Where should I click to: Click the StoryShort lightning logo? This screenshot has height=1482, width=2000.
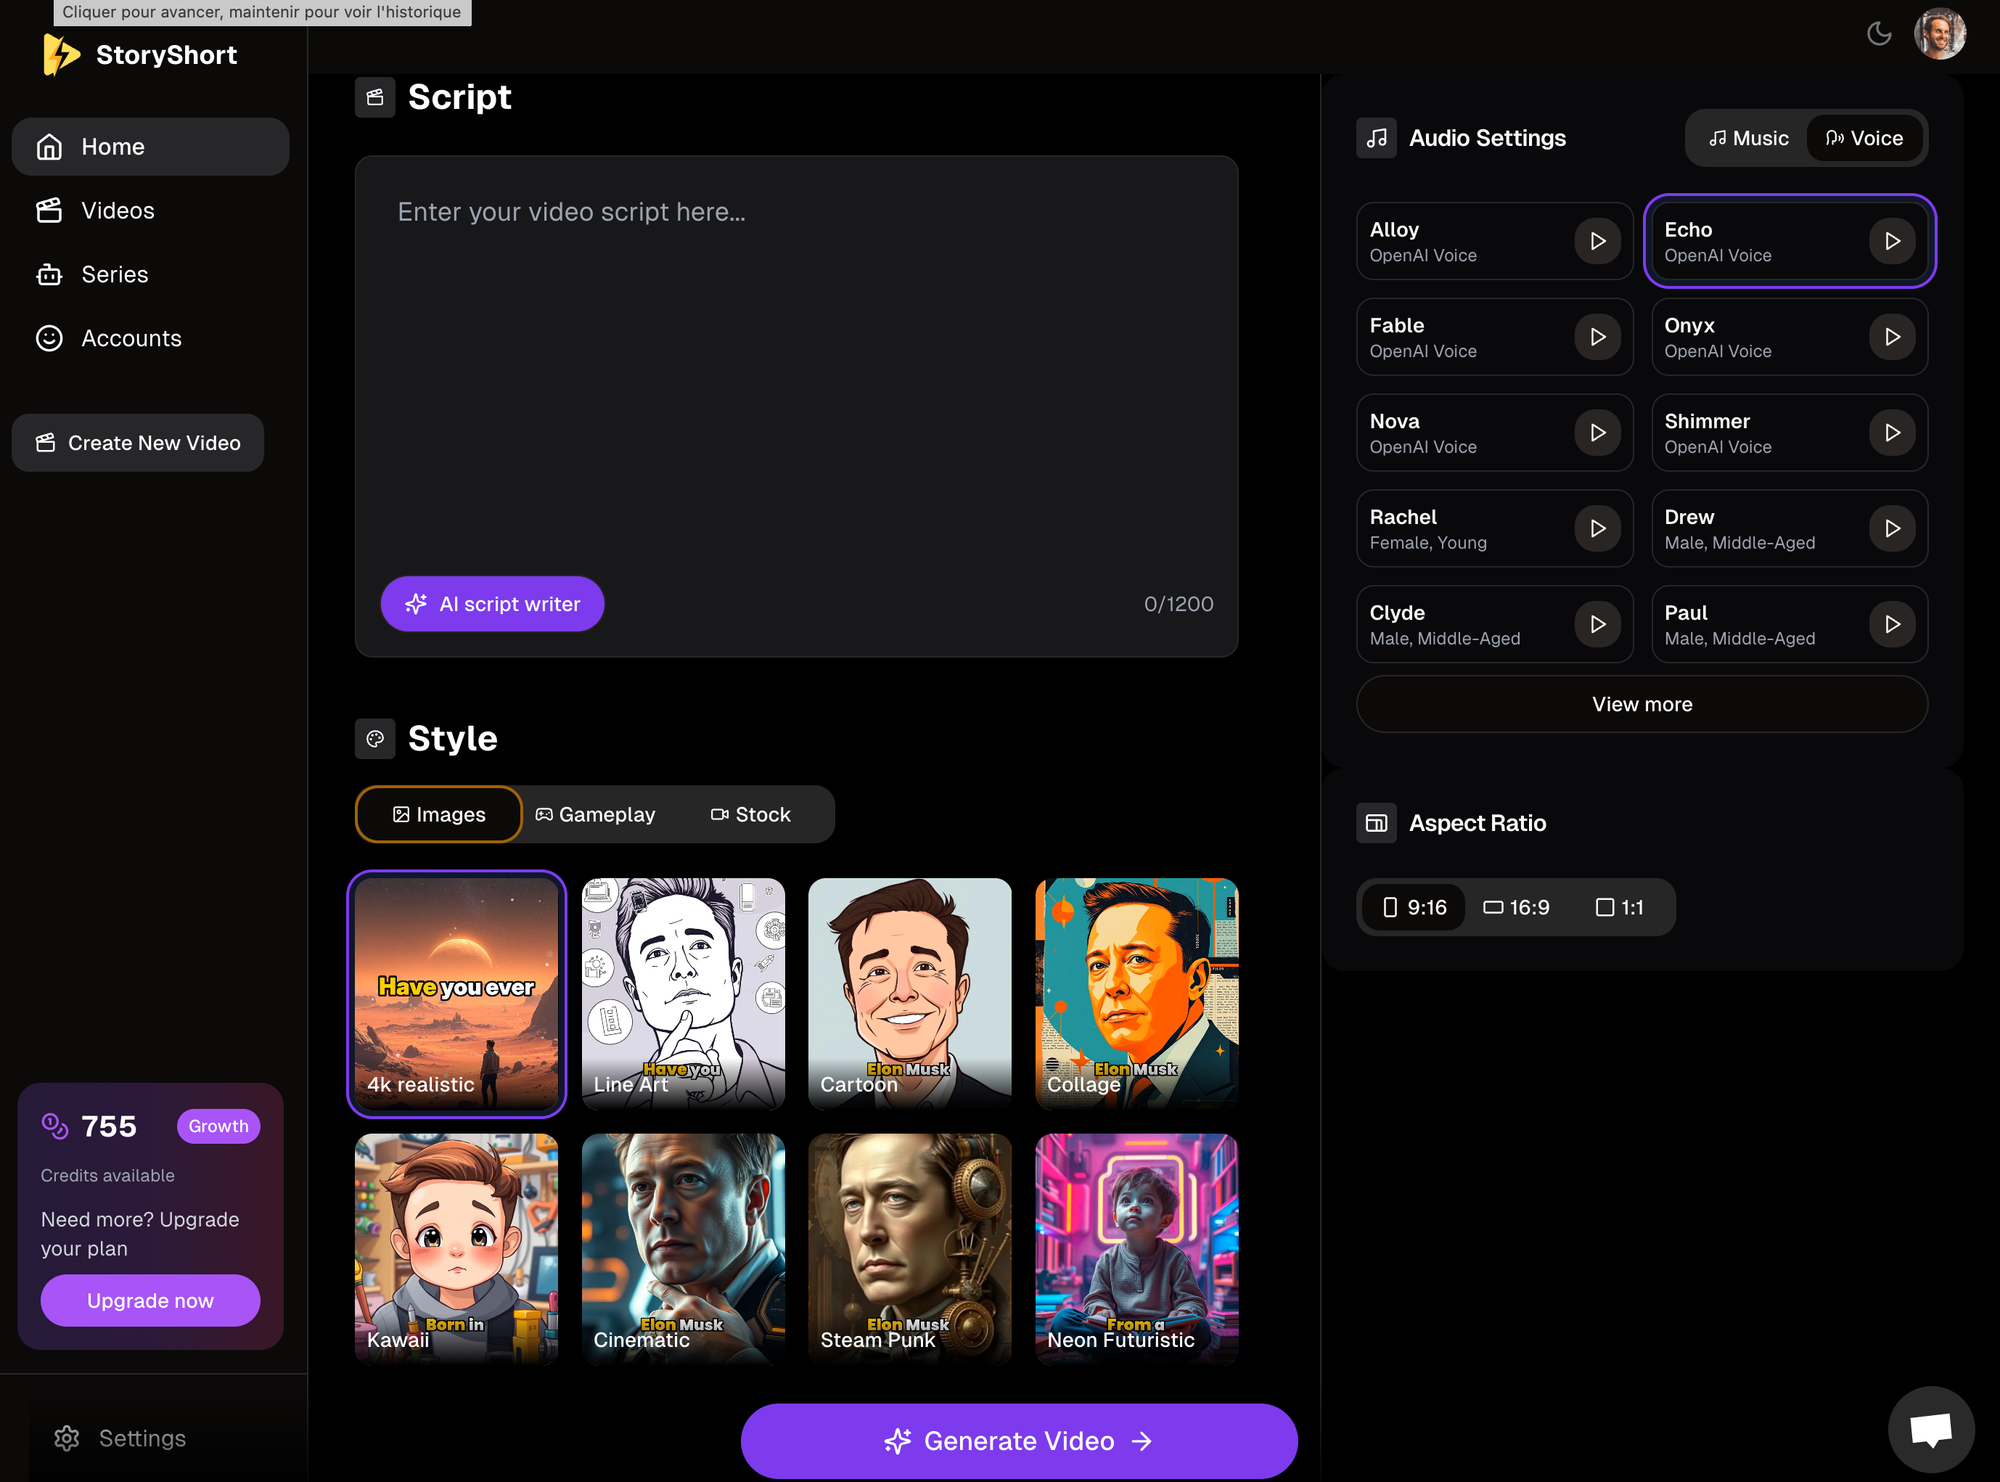[x=60, y=55]
